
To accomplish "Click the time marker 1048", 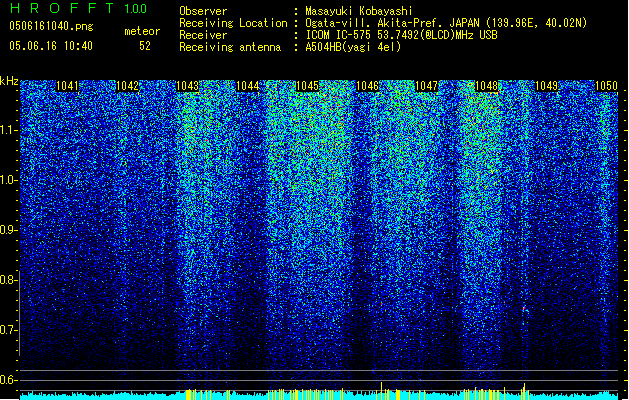I will point(487,86).
